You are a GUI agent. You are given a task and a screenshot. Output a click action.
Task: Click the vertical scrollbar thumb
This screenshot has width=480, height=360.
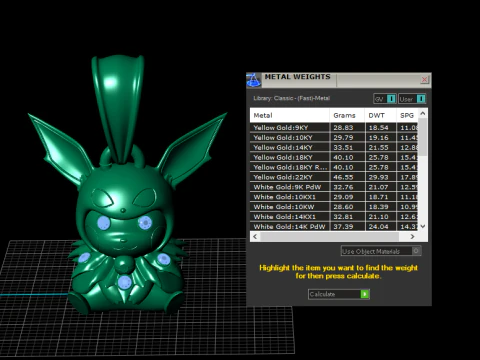coord(423,137)
